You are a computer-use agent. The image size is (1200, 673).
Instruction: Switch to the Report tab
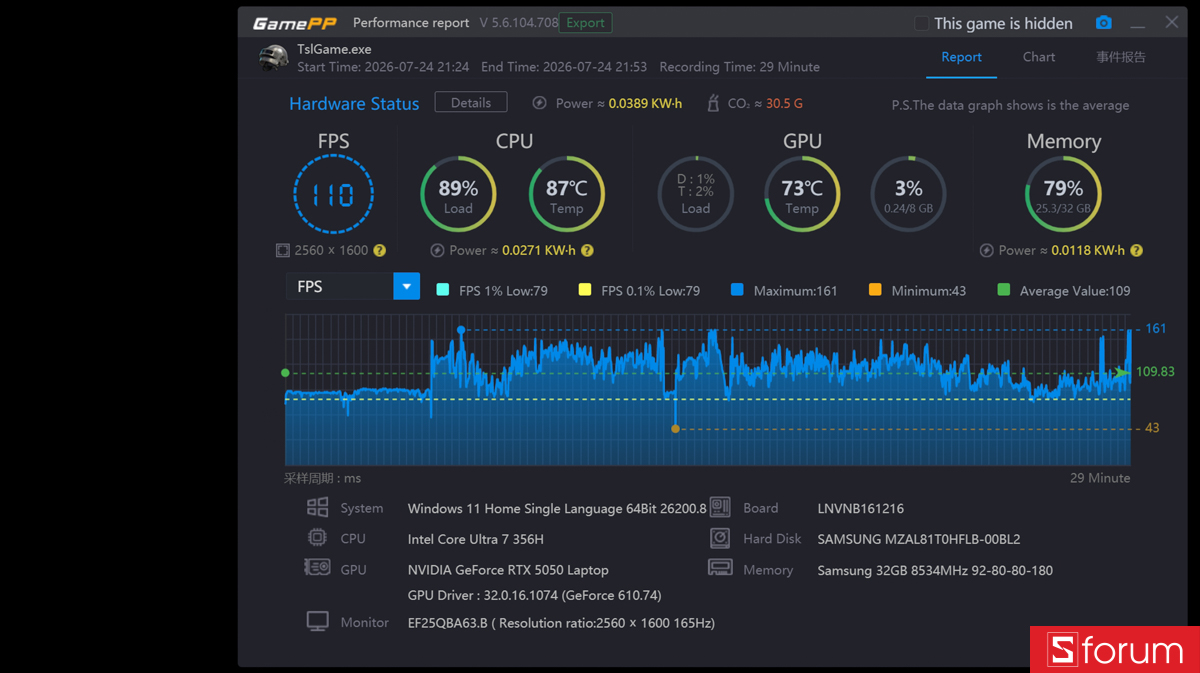pyautogui.click(x=961, y=57)
